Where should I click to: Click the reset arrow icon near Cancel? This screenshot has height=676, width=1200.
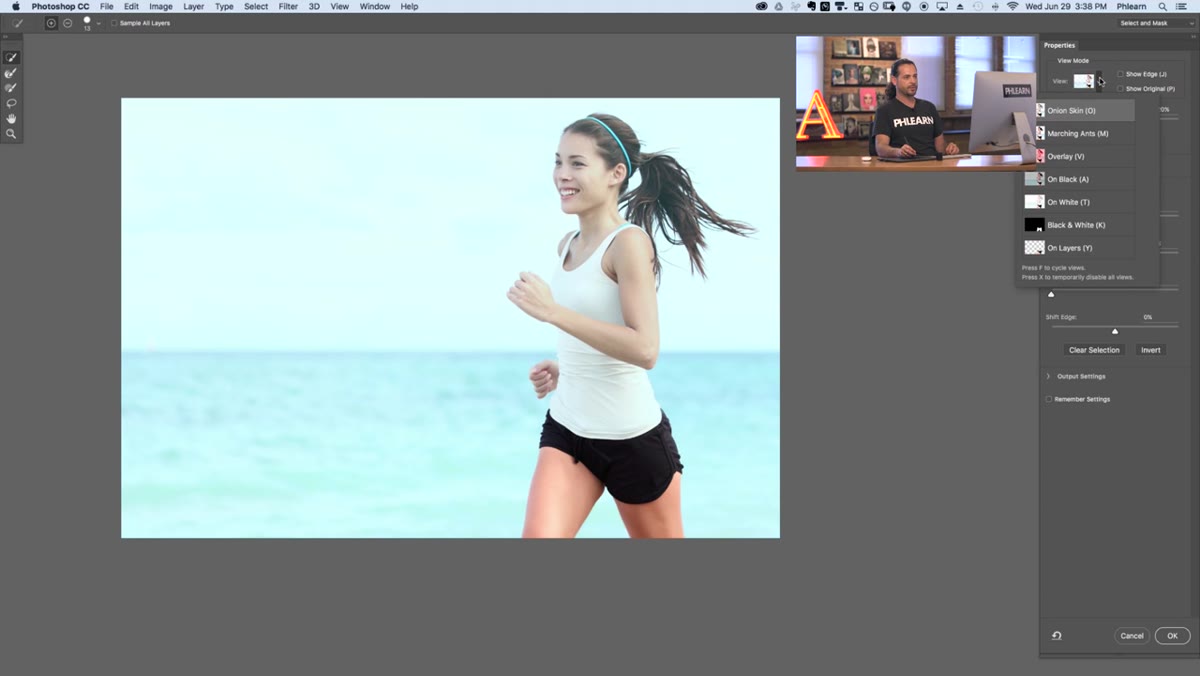point(1056,635)
